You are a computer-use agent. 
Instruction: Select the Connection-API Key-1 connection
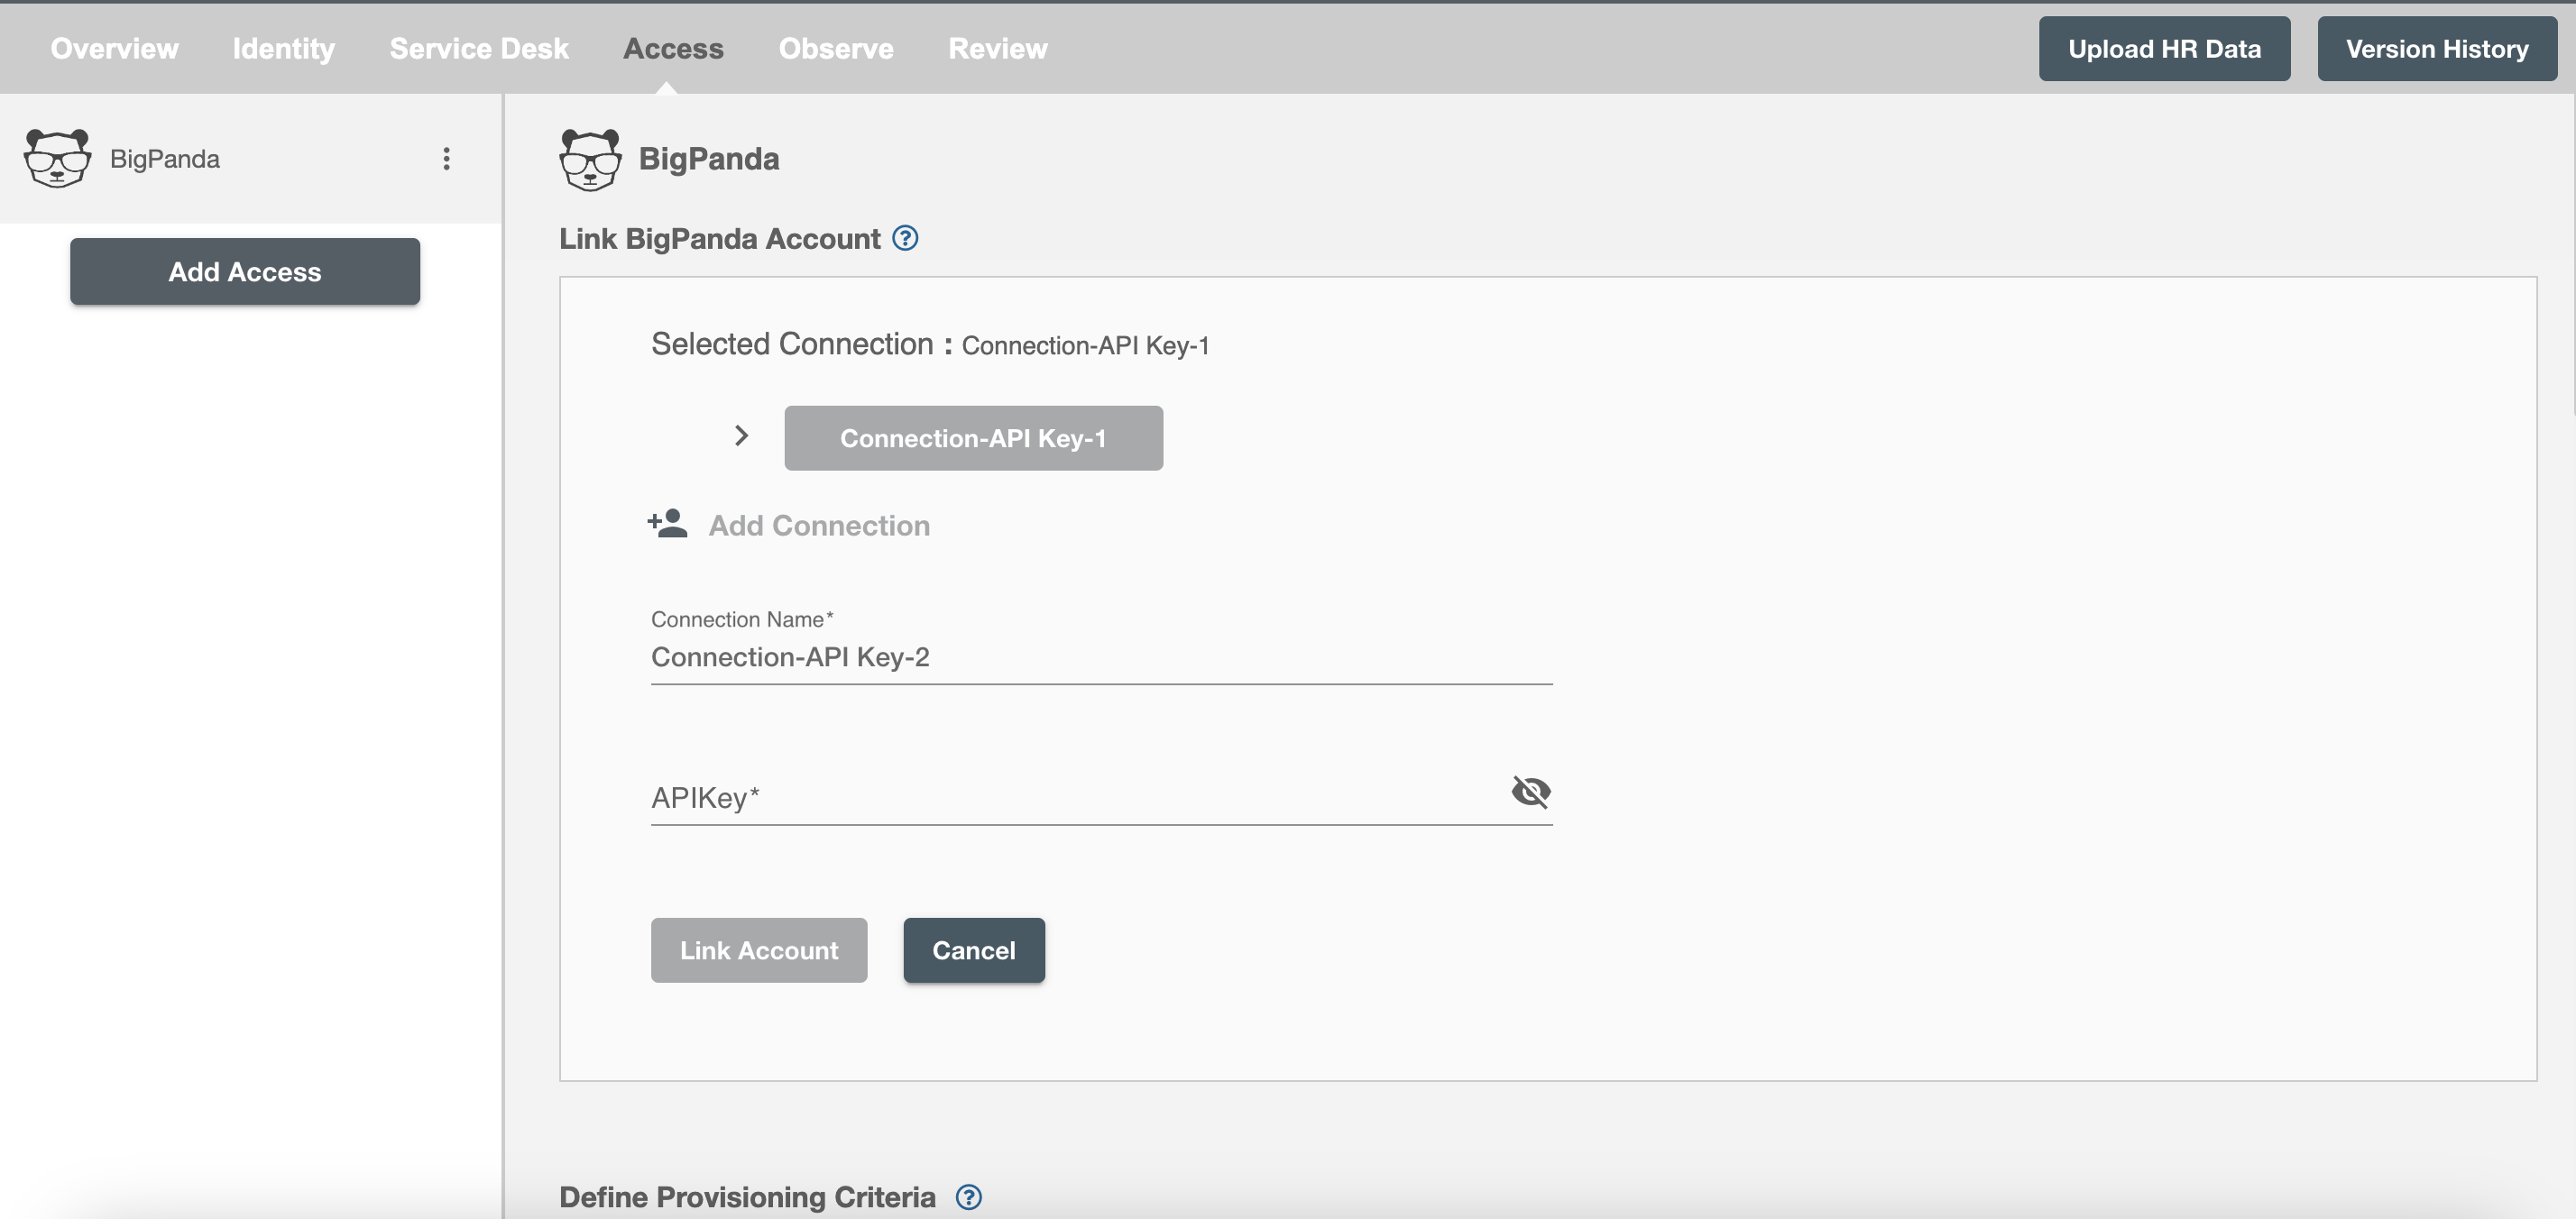[x=972, y=437]
